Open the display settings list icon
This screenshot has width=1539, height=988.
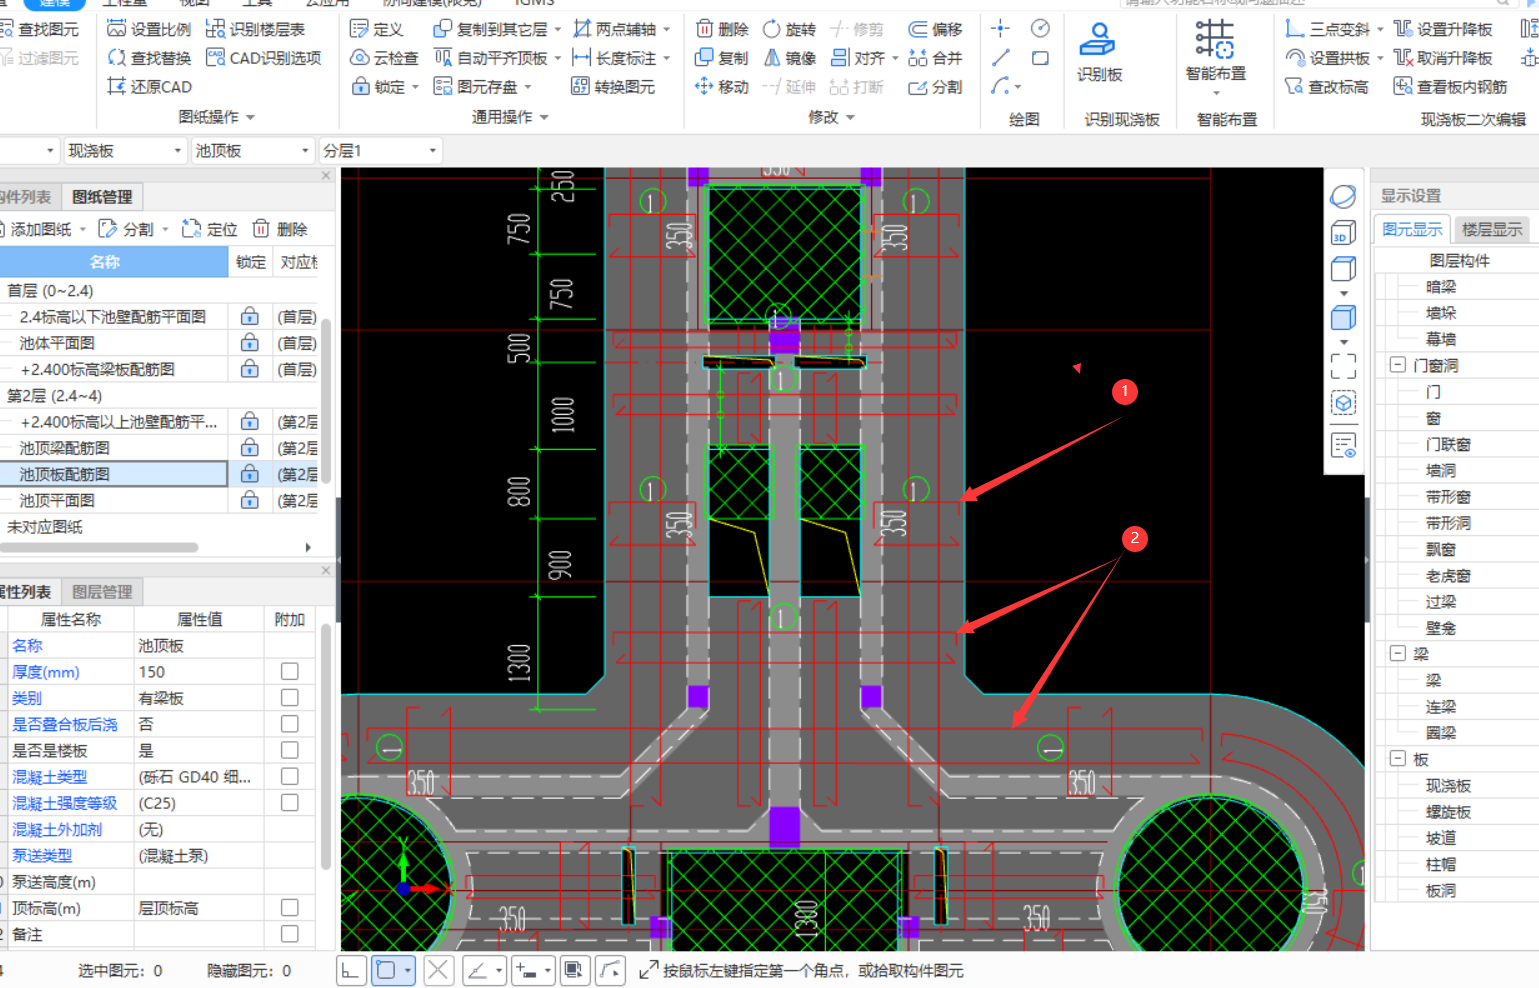[1343, 445]
